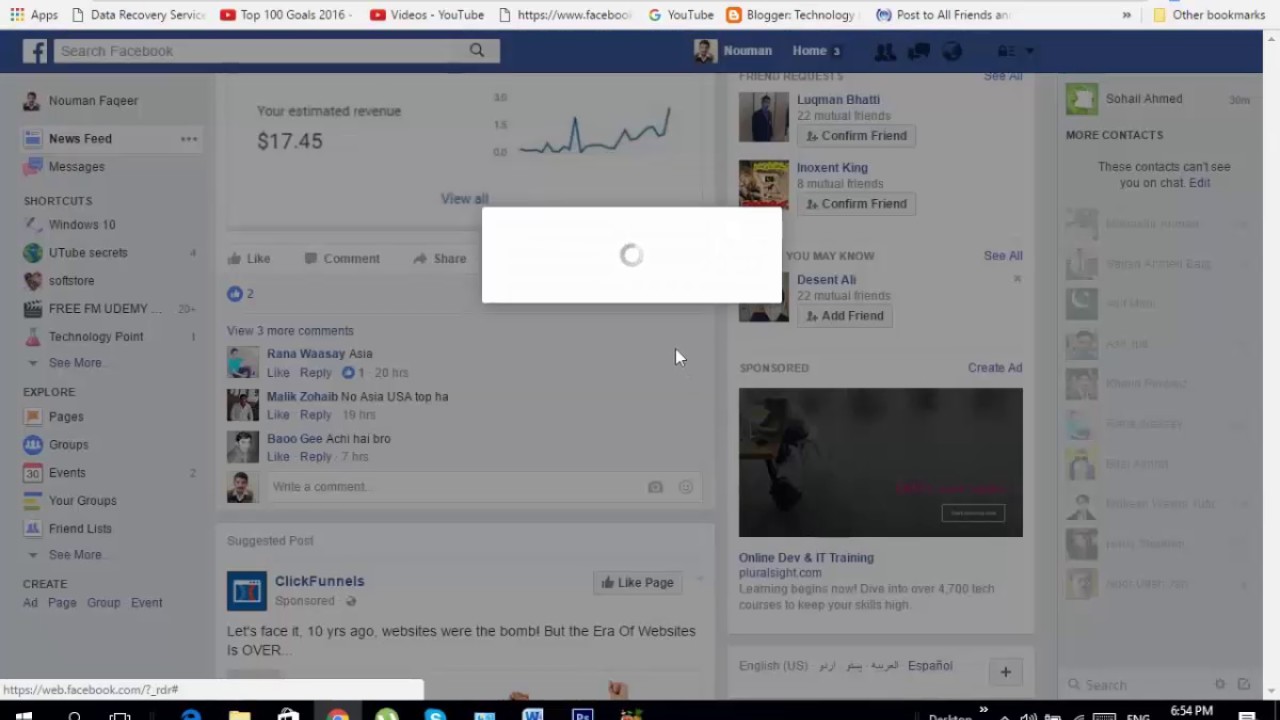Screen dimensions: 1280x720
Task: Open the friend requests icon
Action: click(884, 51)
